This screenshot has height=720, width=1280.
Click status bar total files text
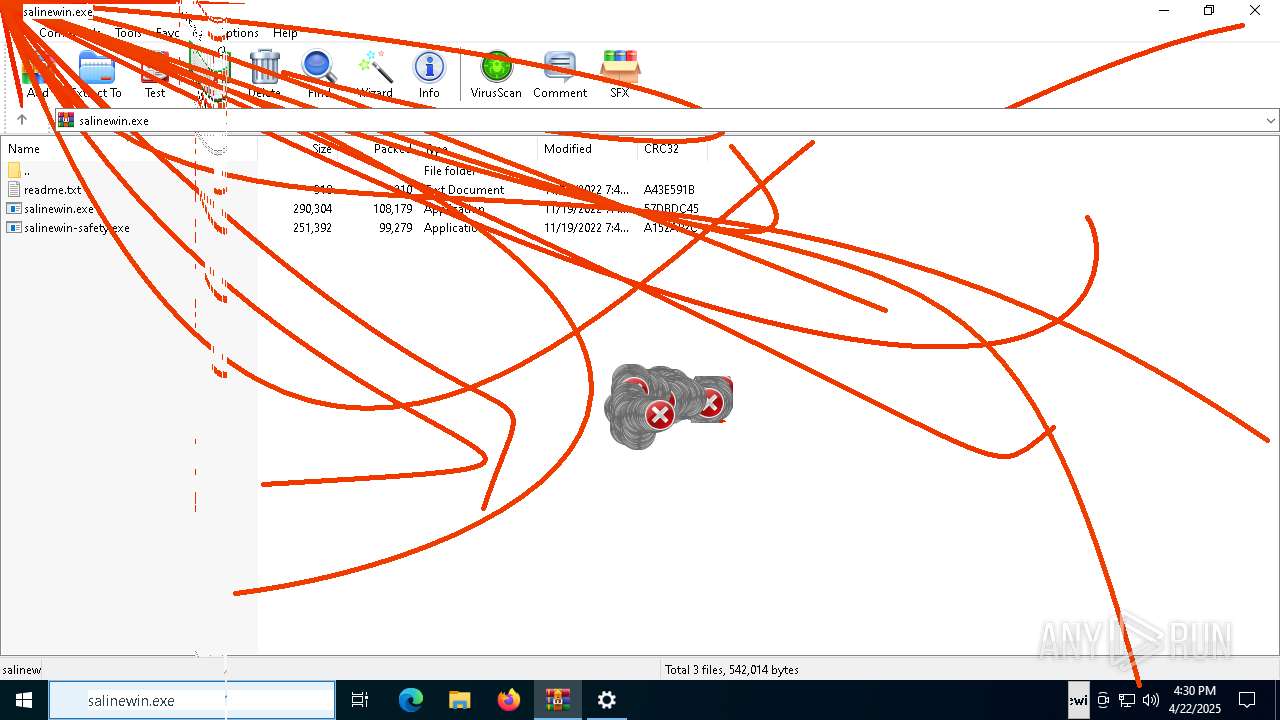(x=732, y=670)
